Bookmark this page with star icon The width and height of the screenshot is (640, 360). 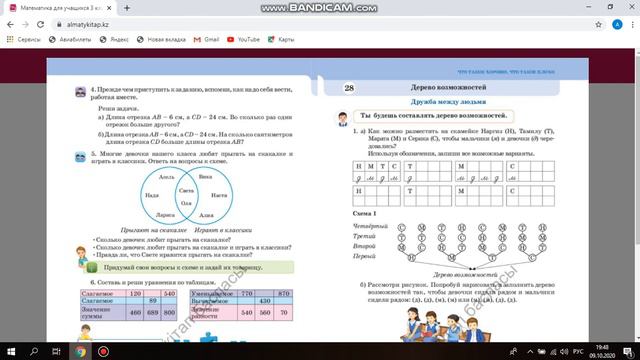pos(598,24)
